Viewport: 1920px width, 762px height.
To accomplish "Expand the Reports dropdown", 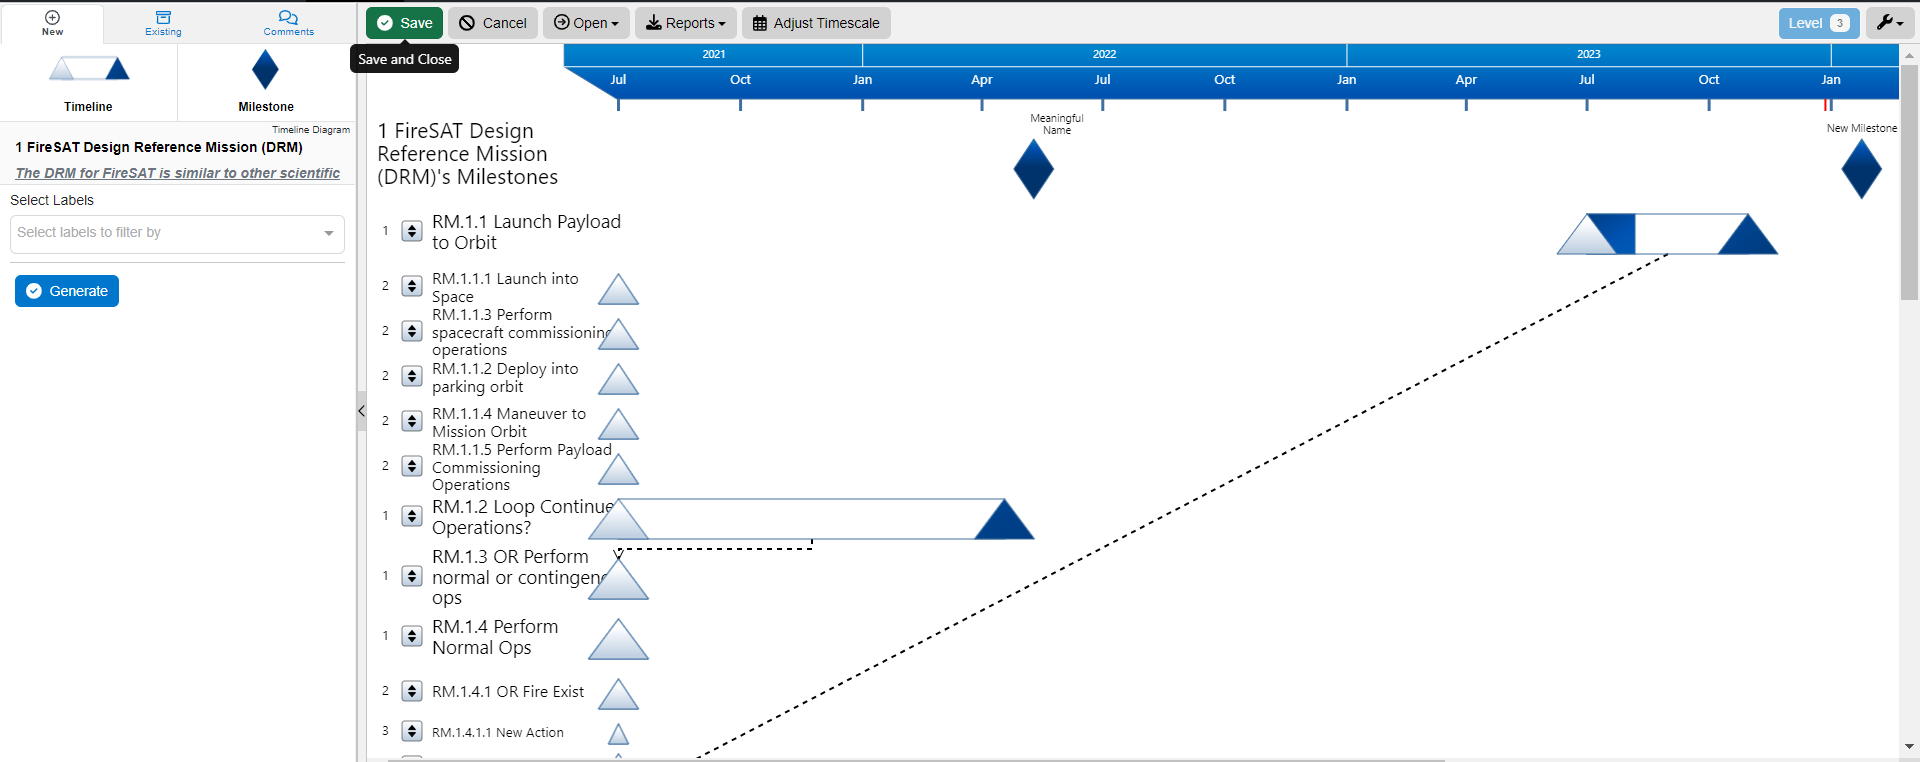I will coord(686,23).
